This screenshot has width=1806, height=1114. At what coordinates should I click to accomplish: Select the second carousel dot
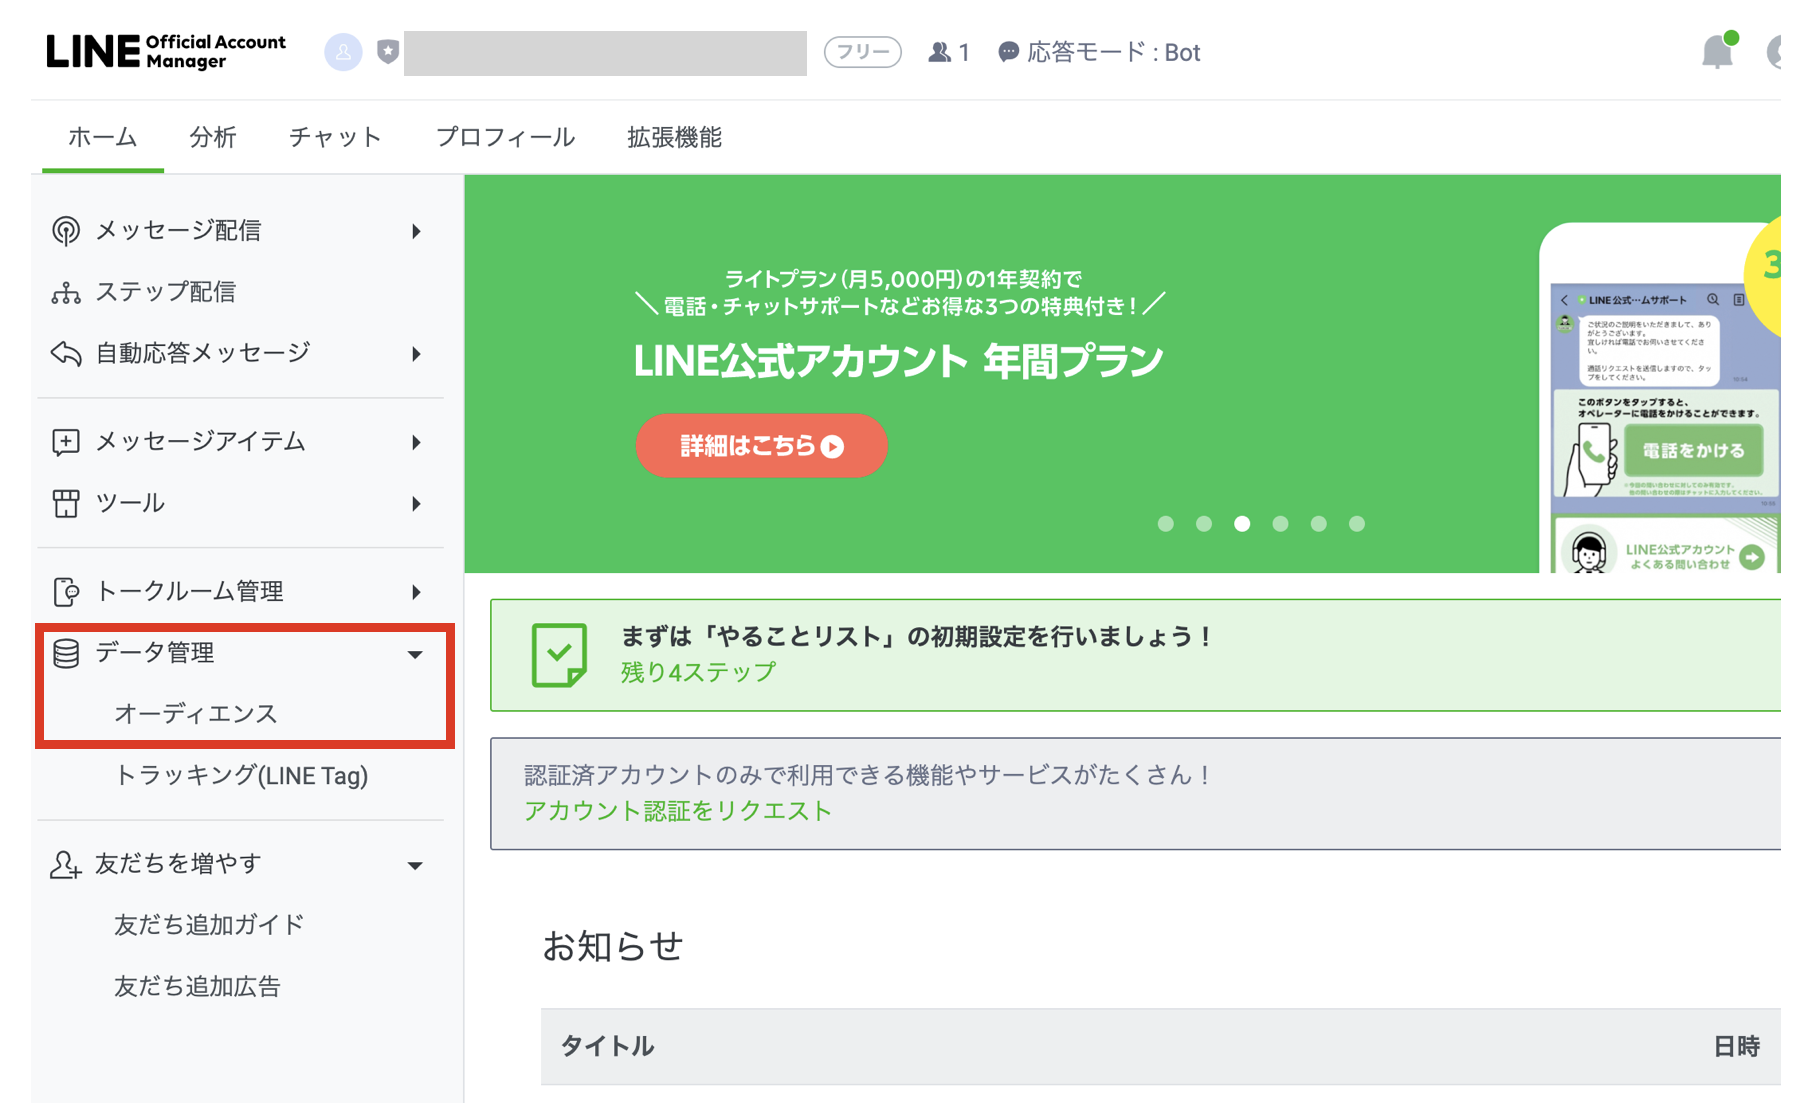coord(1204,523)
